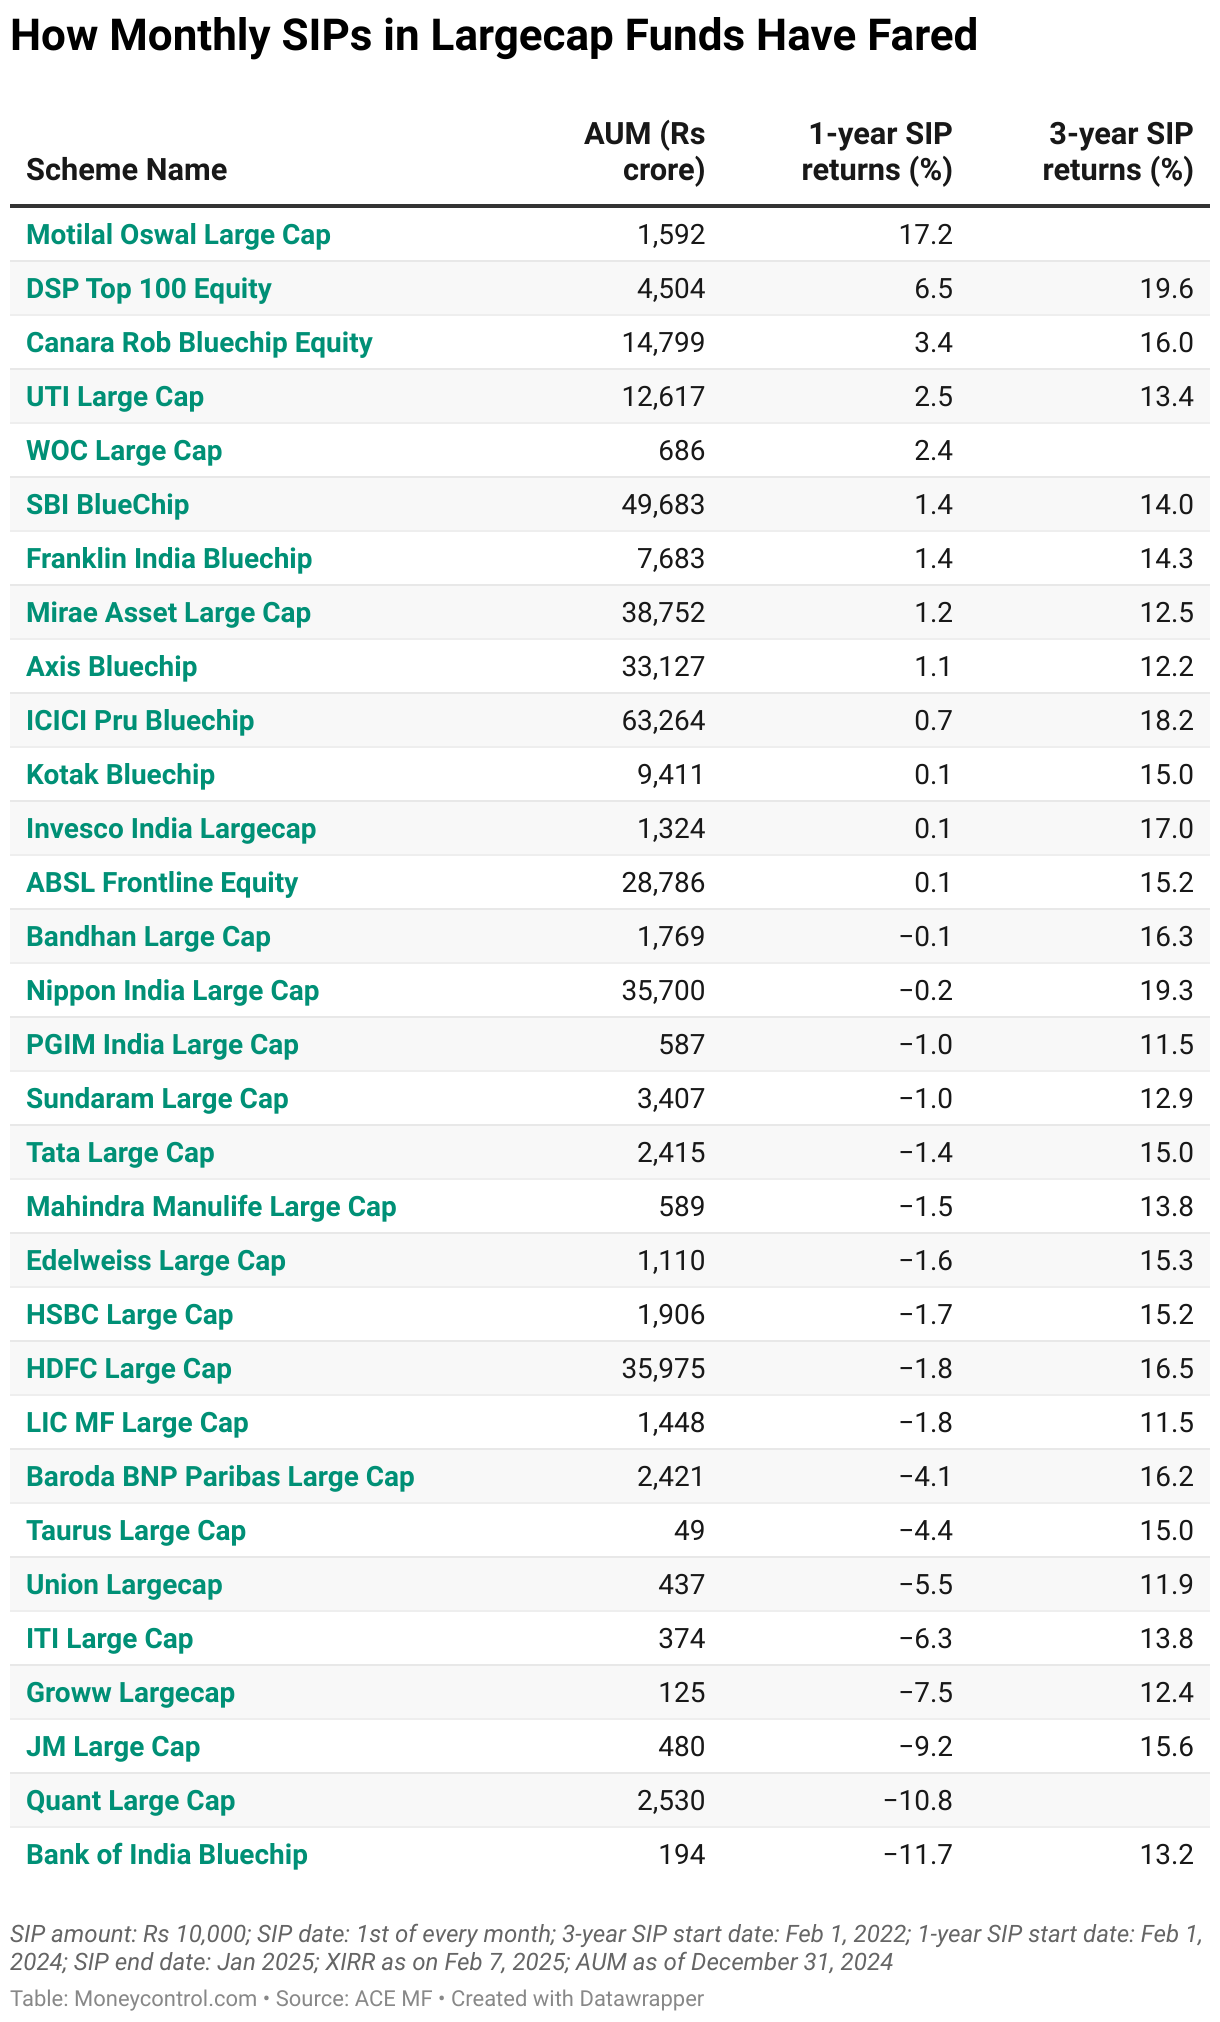The image size is (1220, 2022).
Task: Sort by AUM (Rs crore) column header
Action: (x=644, y=152)
